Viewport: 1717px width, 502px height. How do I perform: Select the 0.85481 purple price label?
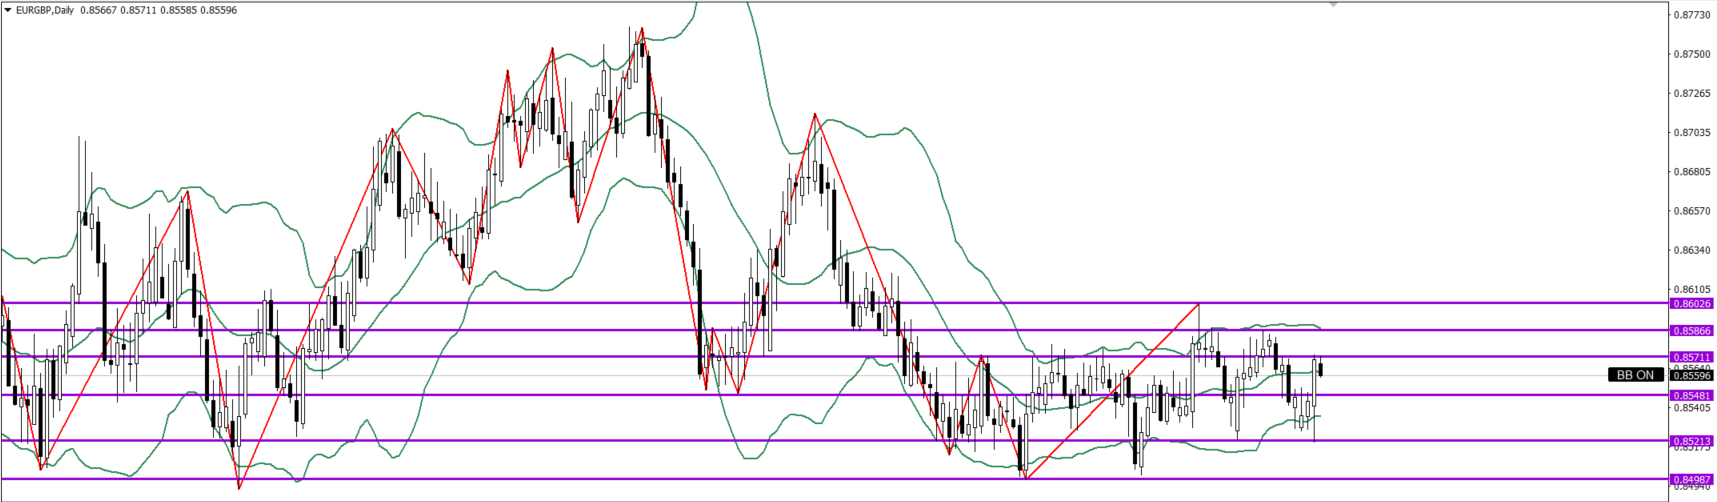coord(1691,395)
